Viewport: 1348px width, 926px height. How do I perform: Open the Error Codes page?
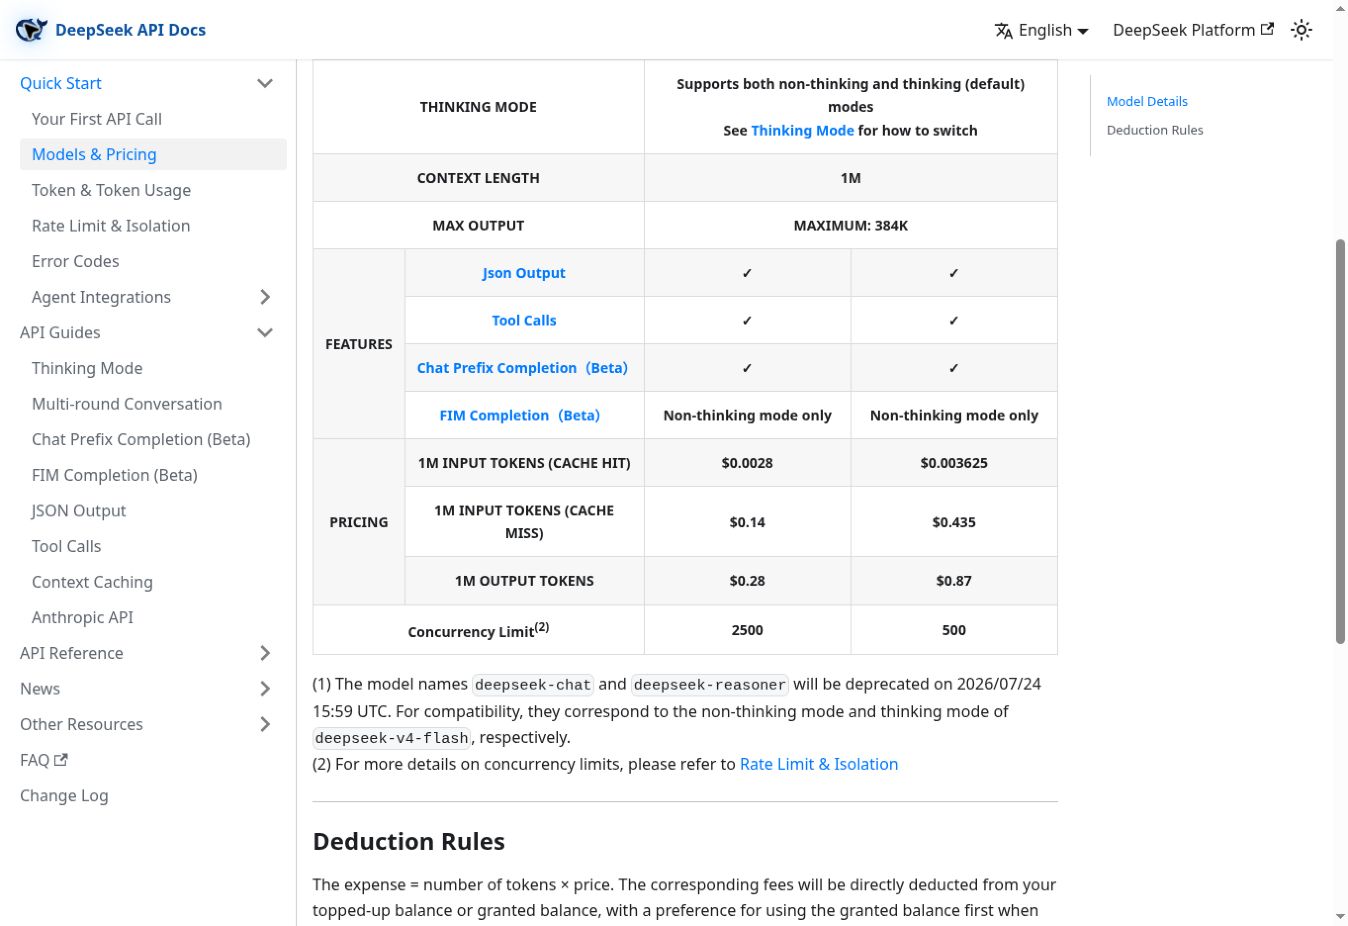75,261
